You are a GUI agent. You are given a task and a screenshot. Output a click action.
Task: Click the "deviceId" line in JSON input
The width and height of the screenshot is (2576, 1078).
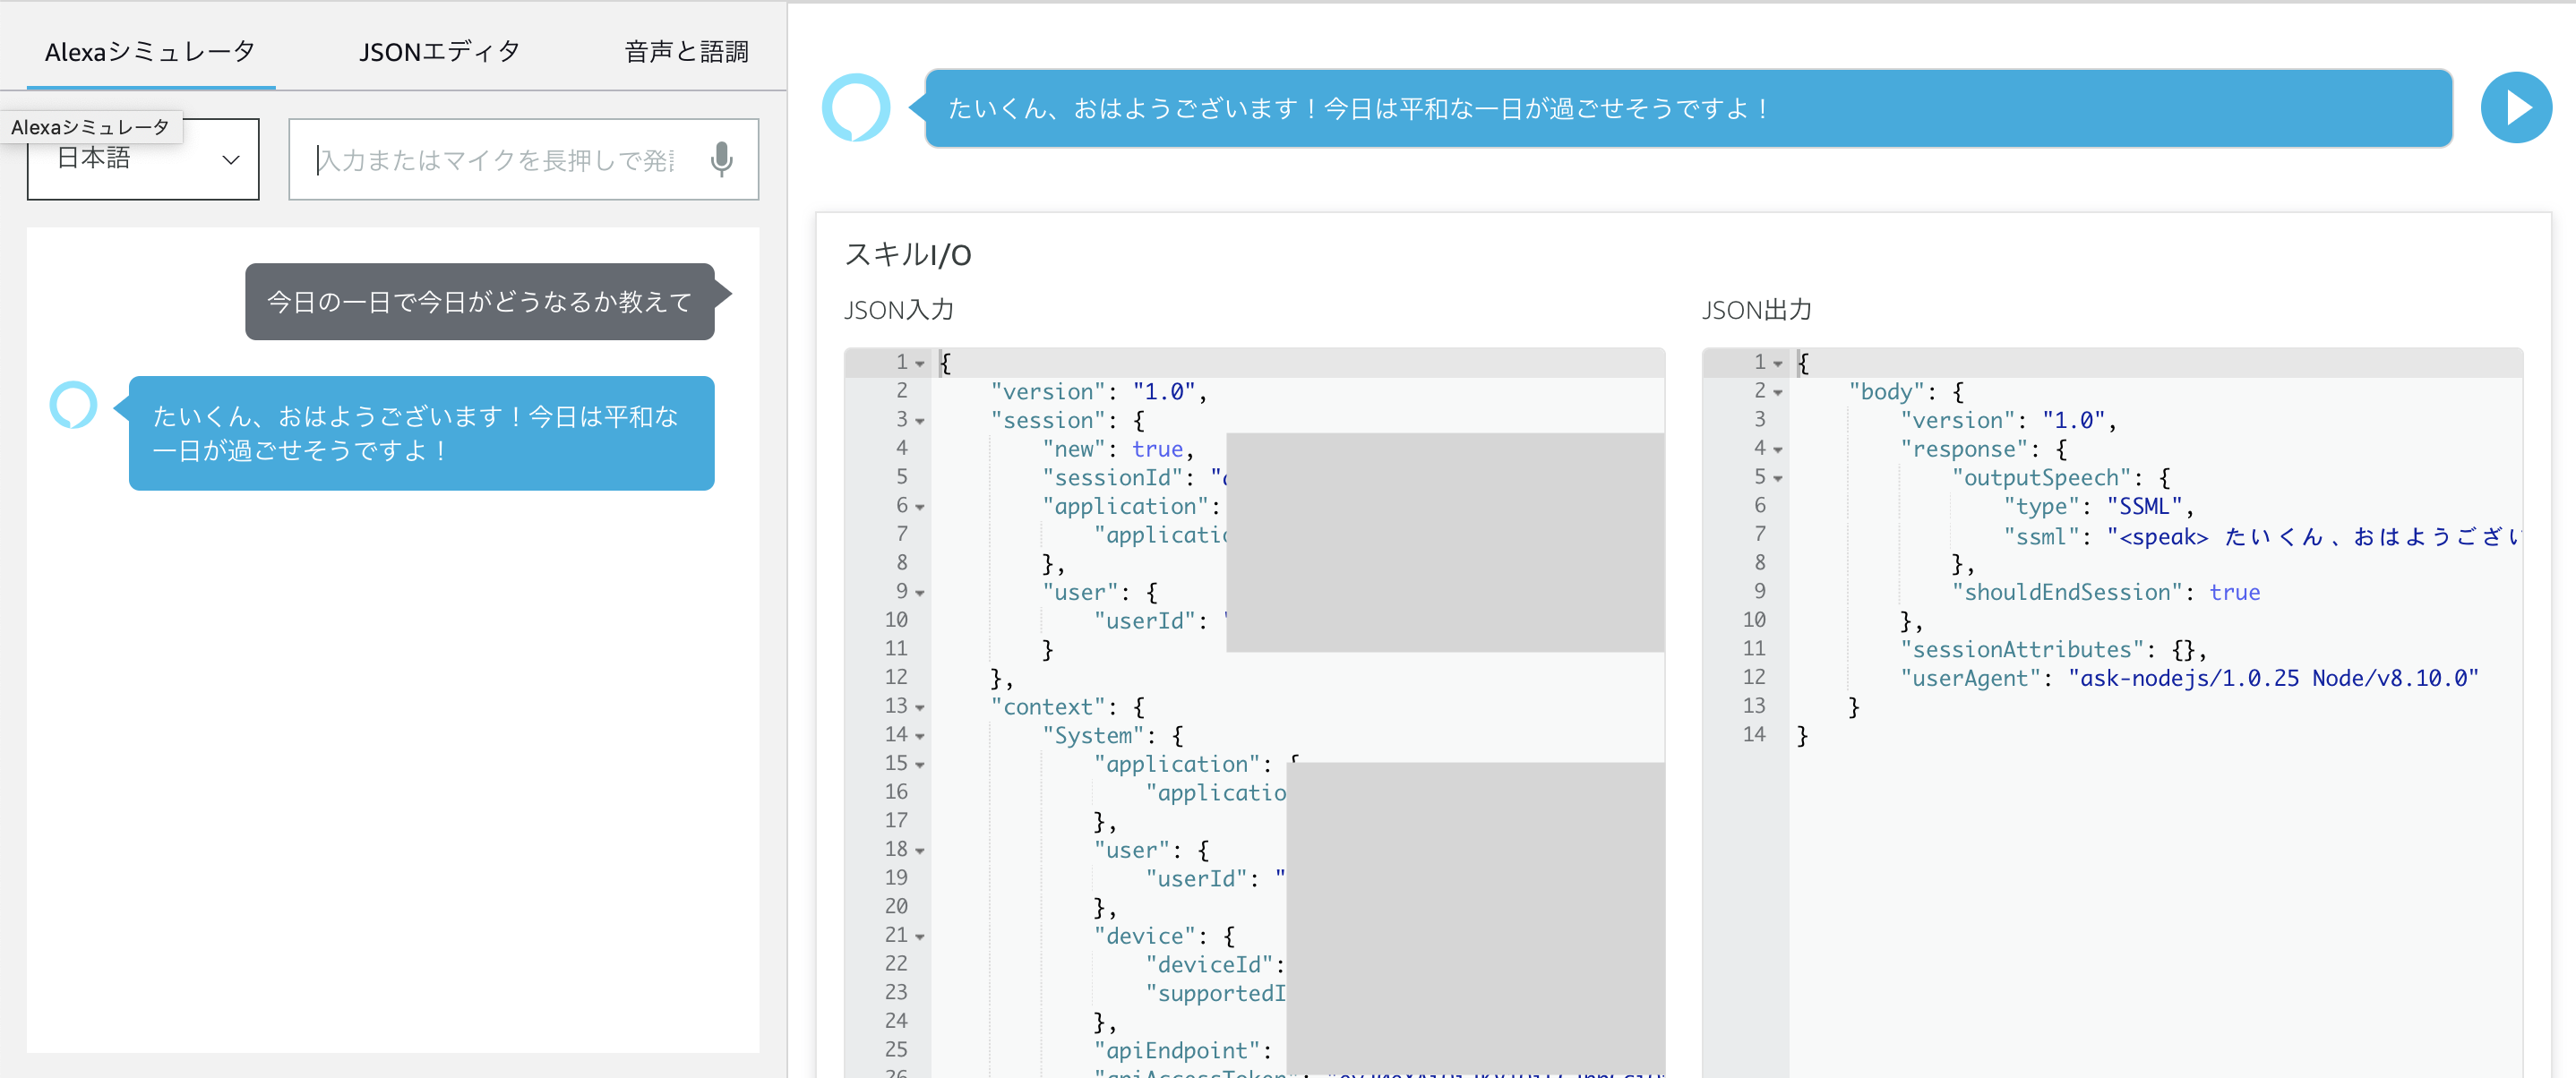[1216, 965]
